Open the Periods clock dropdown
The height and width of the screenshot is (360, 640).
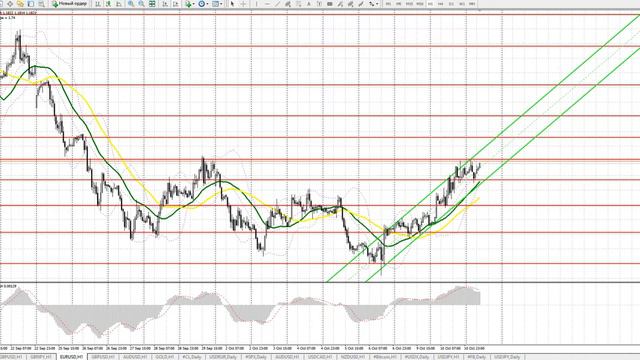[x=202, y=4]
